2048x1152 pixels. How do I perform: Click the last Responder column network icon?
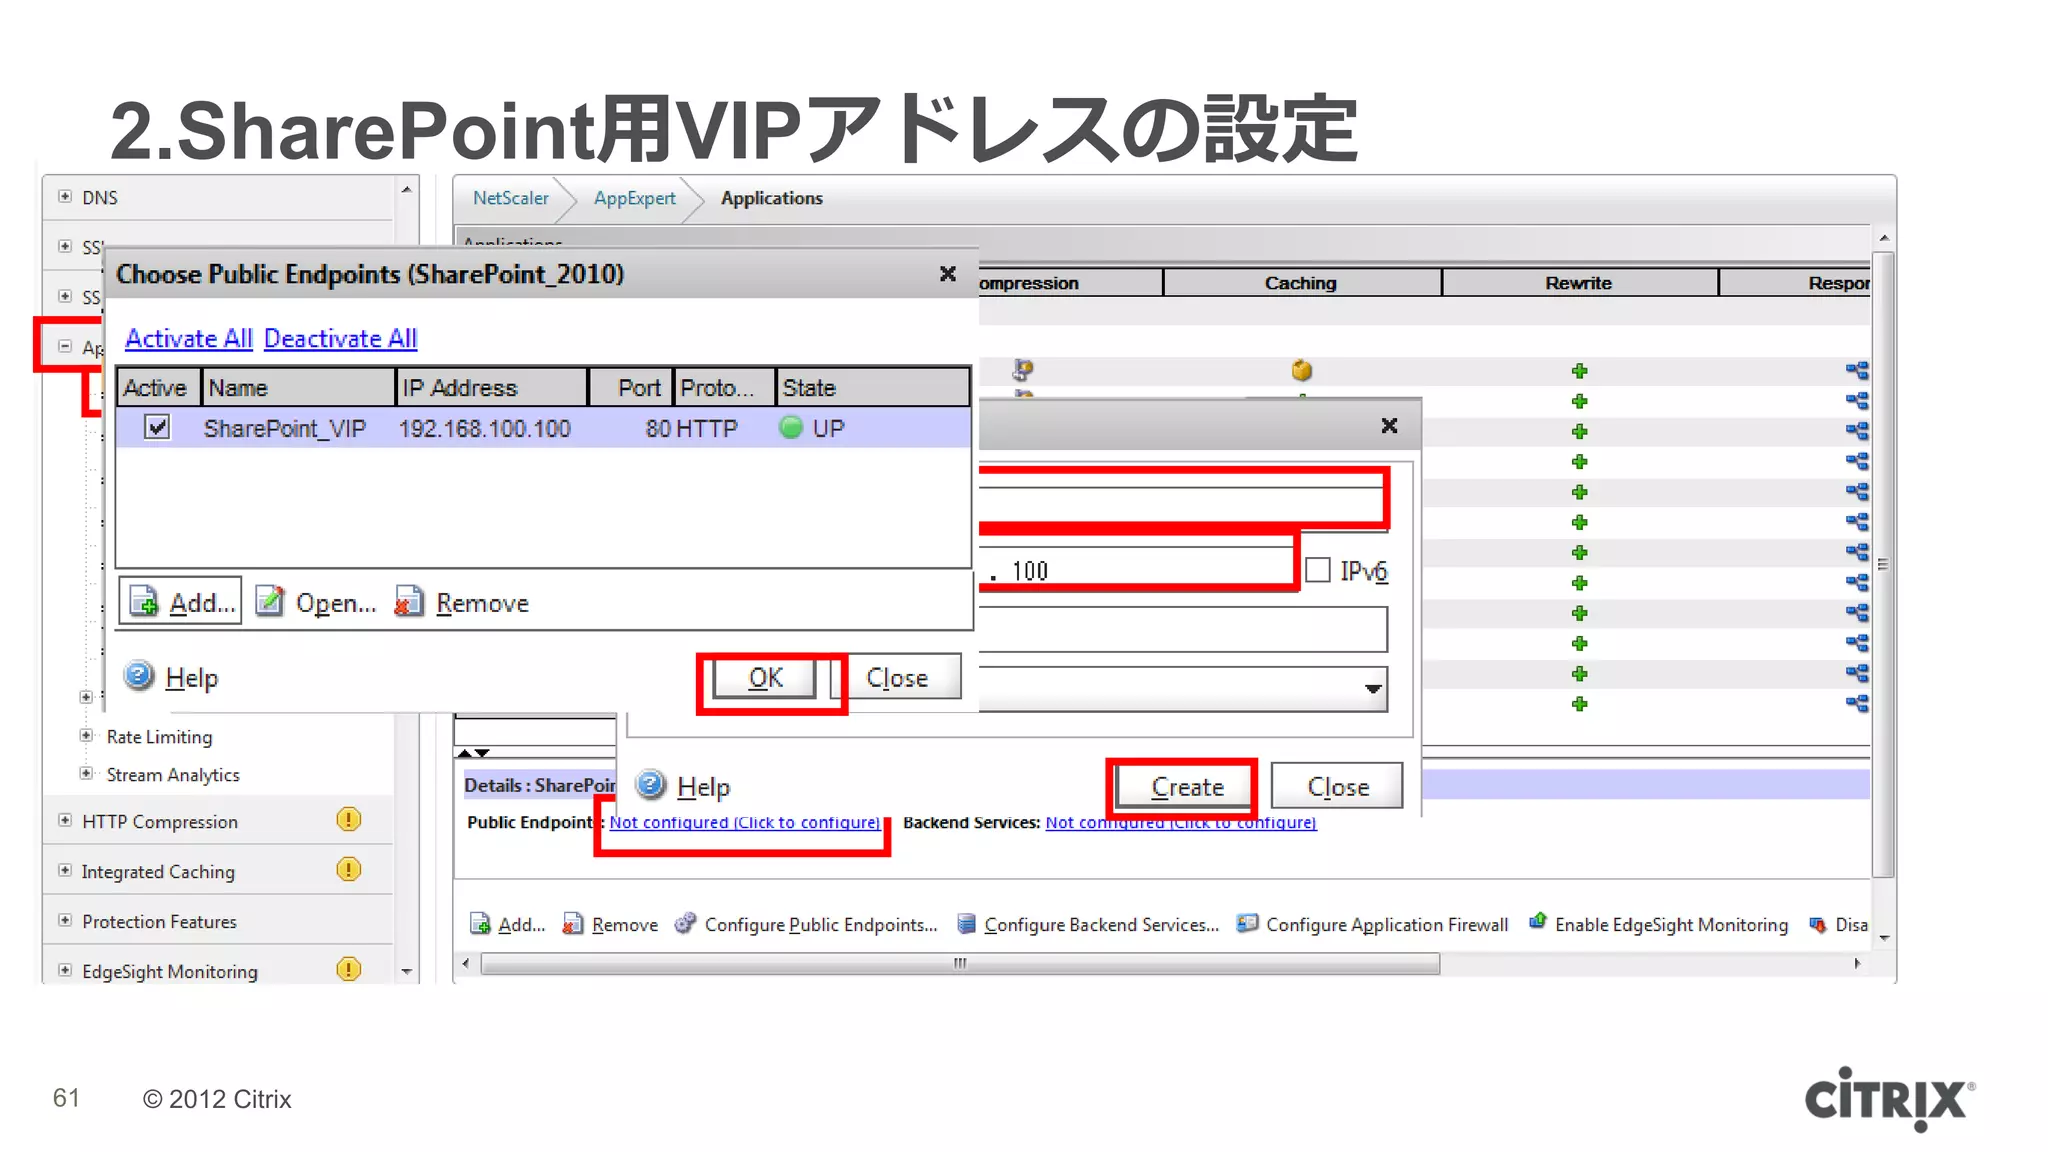(x=1857, y=704)
